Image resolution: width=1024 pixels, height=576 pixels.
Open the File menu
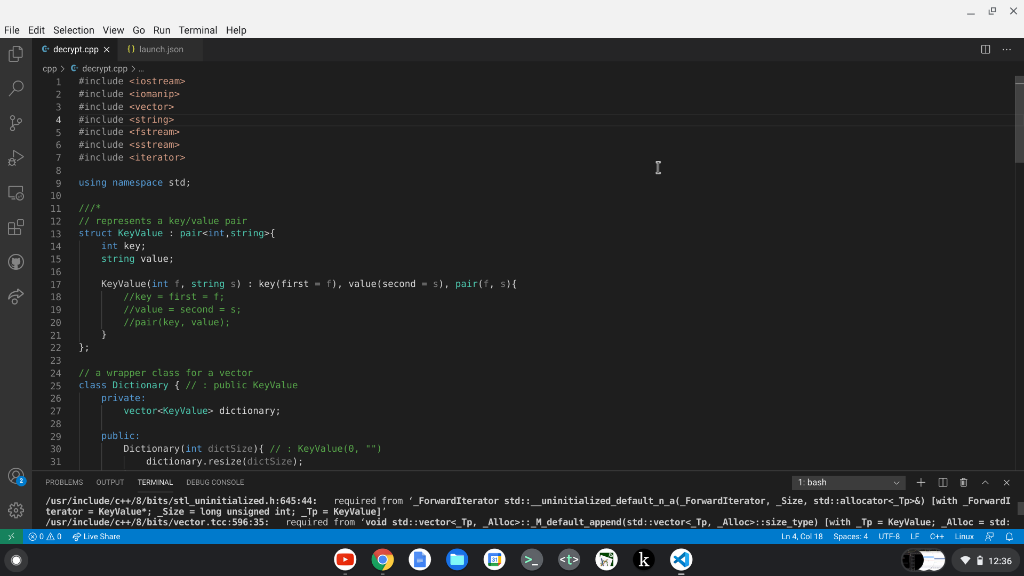point(12,30)
